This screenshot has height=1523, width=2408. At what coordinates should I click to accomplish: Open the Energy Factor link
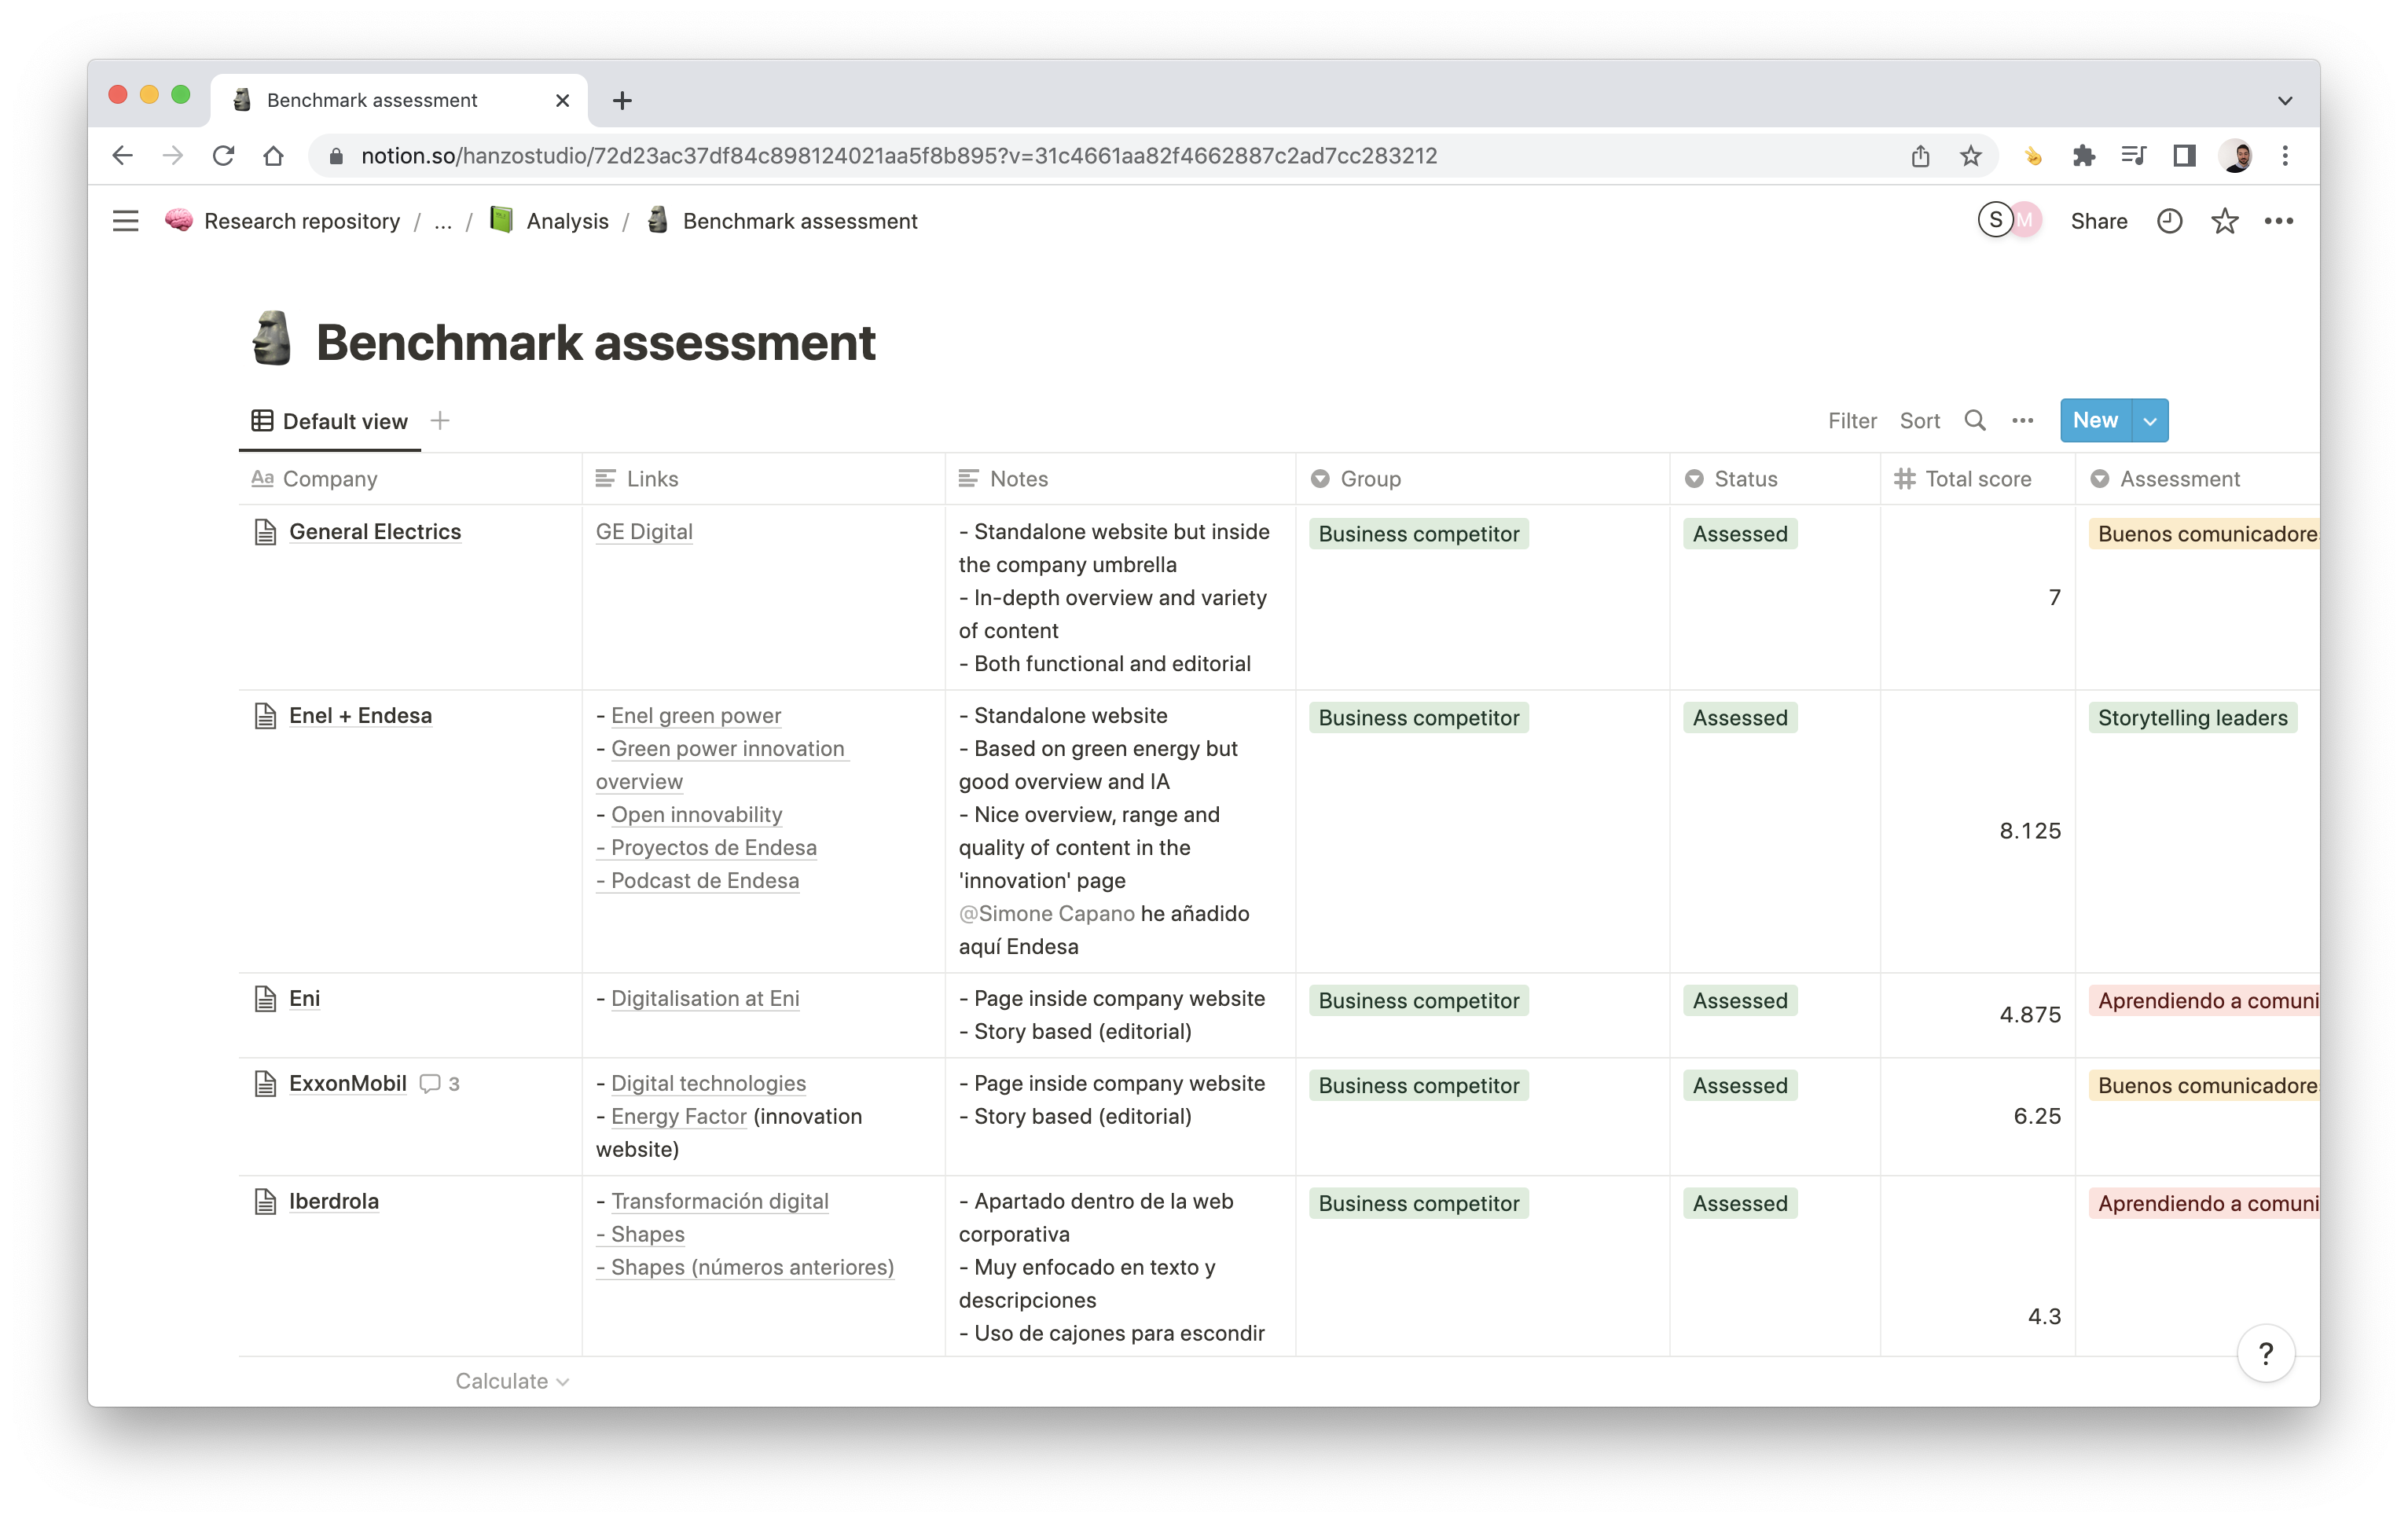[x=679, y=1117]
